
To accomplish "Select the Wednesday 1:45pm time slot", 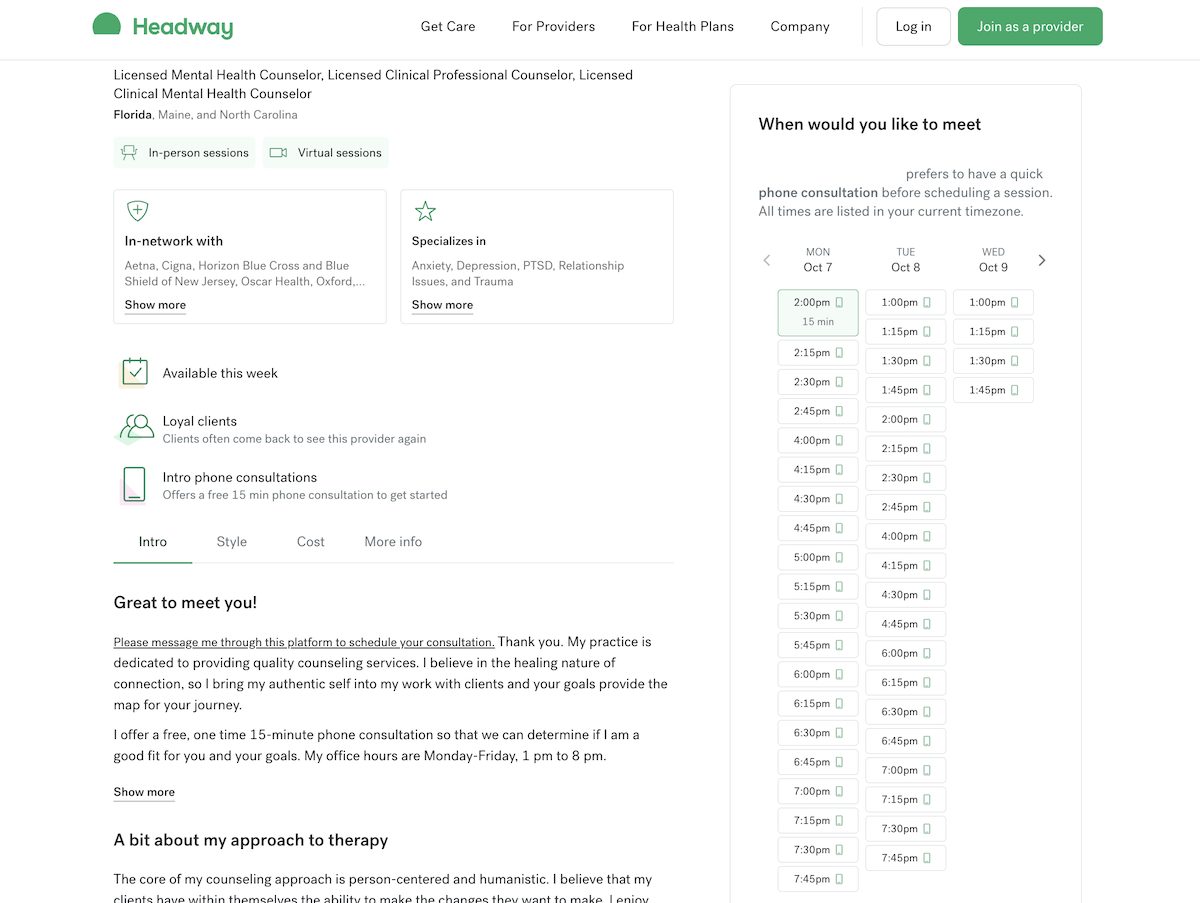I will click(993, 390).
